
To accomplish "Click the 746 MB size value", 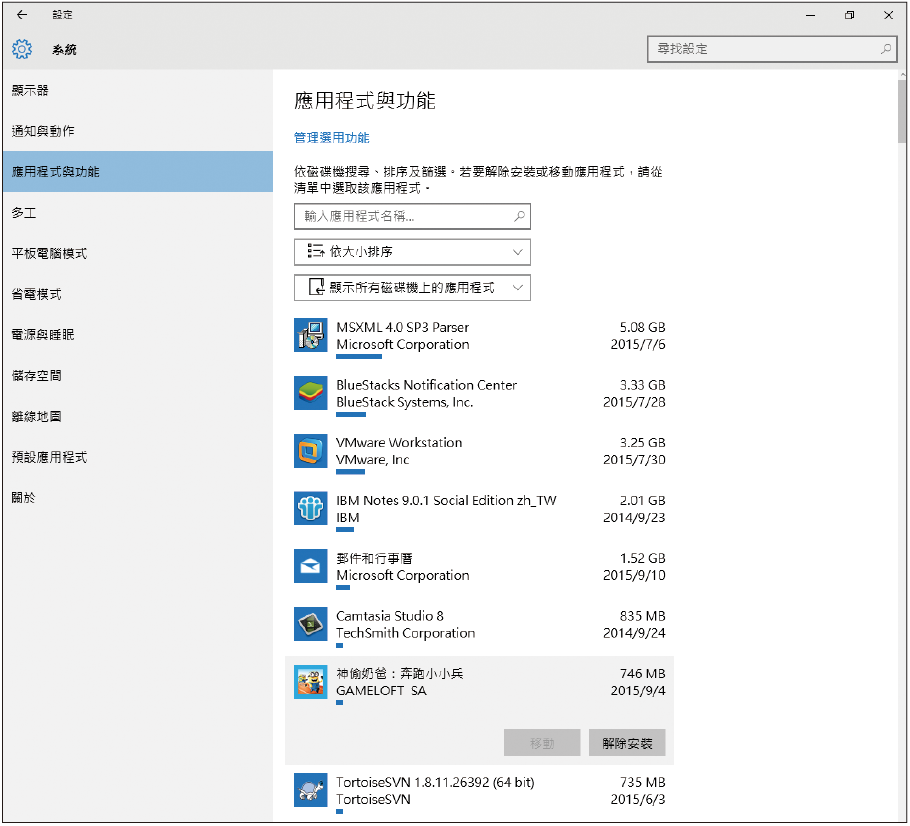I will click(x=642, y=673).
